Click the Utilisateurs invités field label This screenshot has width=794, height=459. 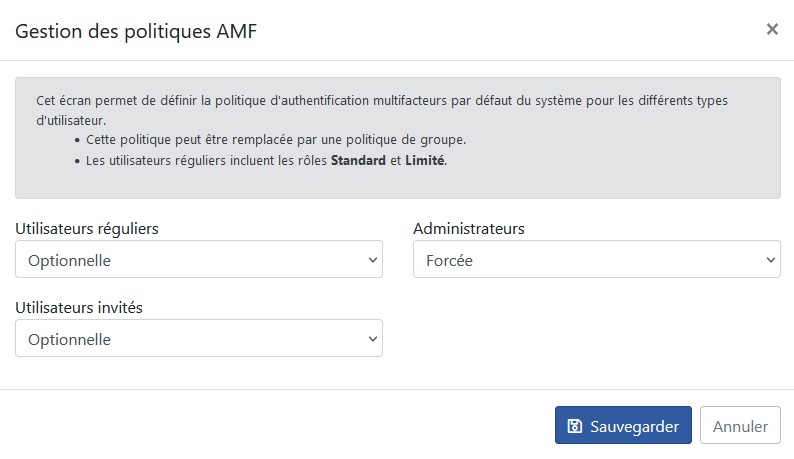(x=79, y=308)
